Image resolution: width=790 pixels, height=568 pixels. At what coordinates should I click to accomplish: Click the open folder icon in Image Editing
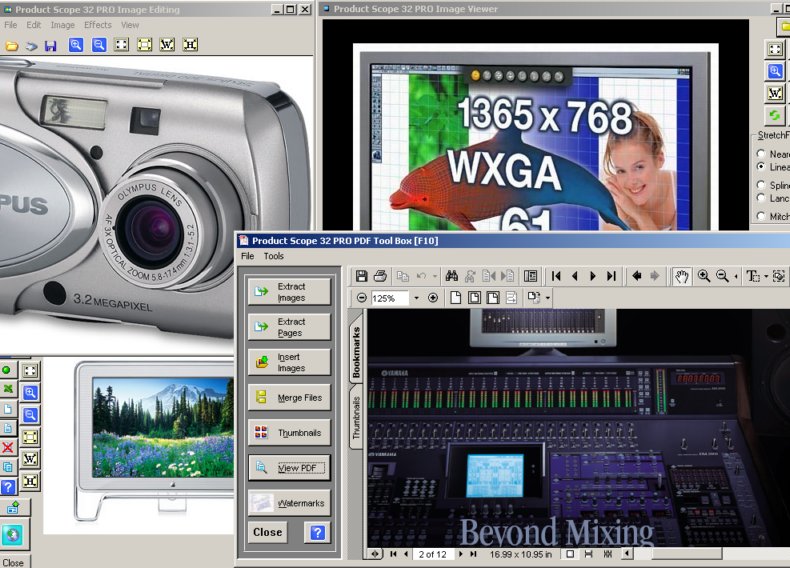(12, 46)
